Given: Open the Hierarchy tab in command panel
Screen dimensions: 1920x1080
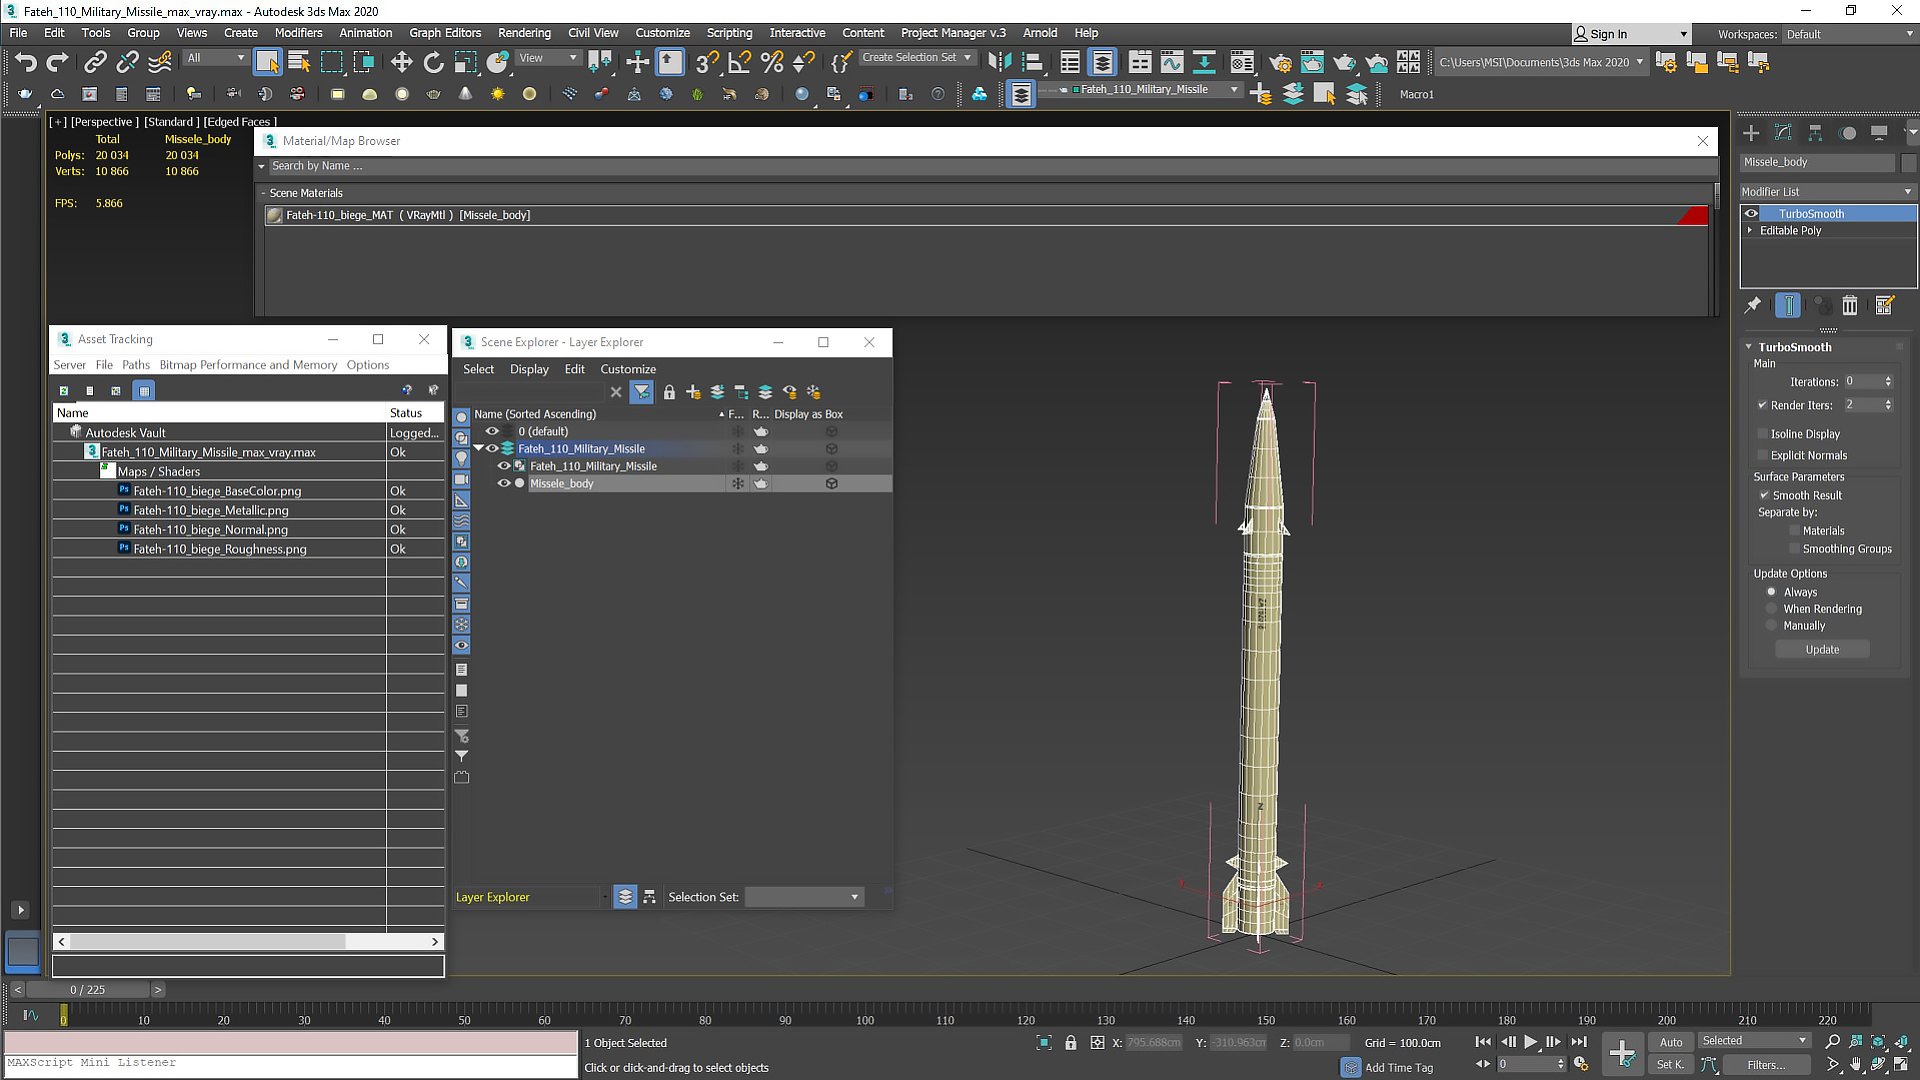Looking at the screenshot, I should point(1815,132).
